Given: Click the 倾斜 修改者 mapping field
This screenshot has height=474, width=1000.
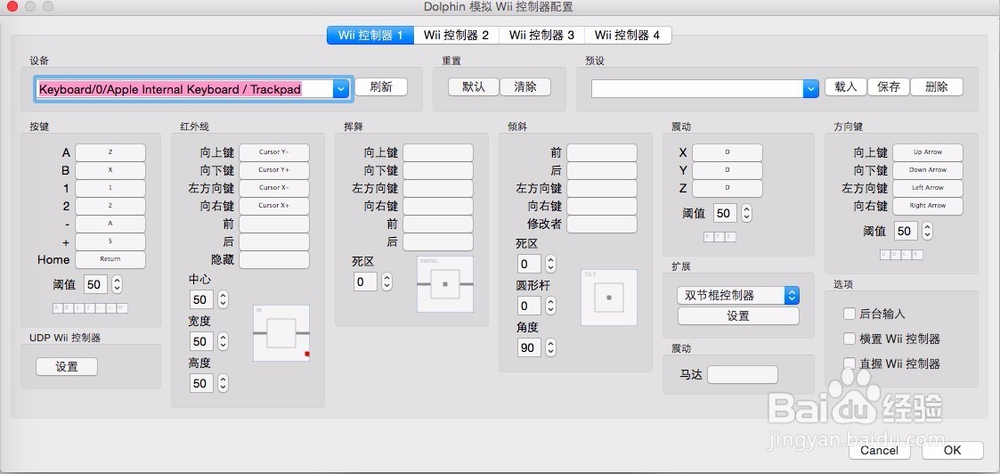Looking at the screenshot, I should pyautogui.click(x=602, y=224).
